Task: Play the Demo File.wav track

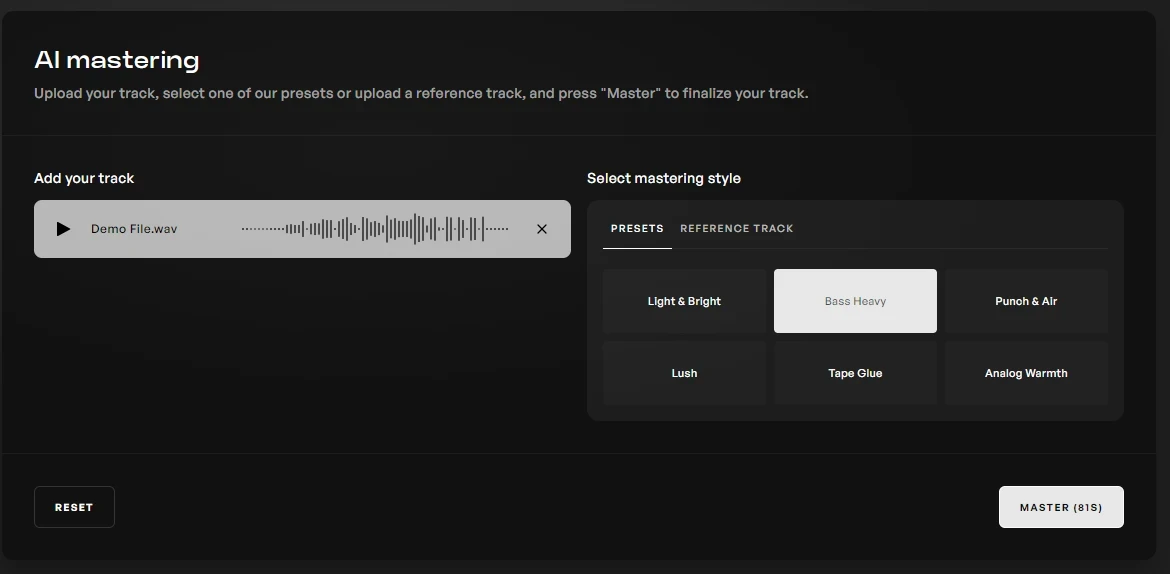Action: tap(63, 229)
